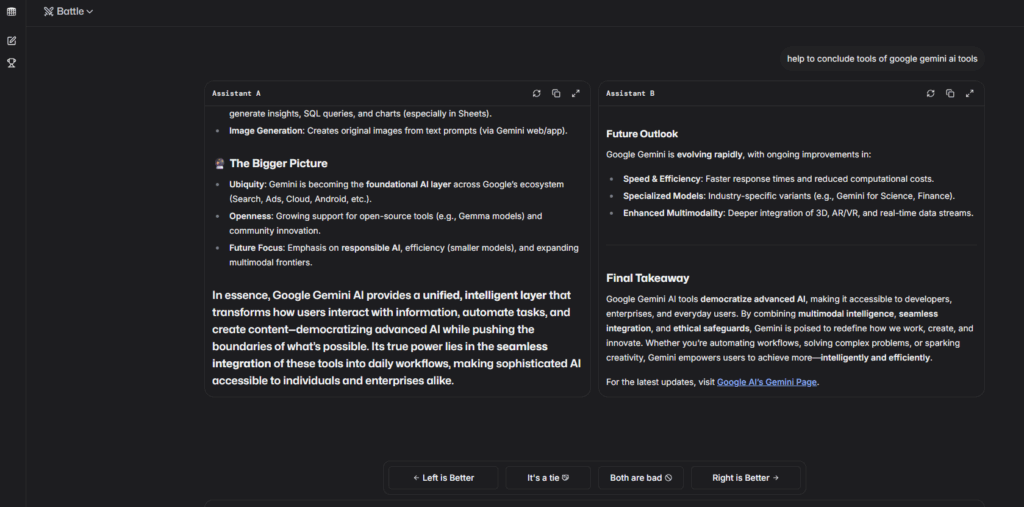The height and width of the screenshot is (507, 1024).
Task: Toggle the sidebar panel icon
Action: tap(12, 11)
